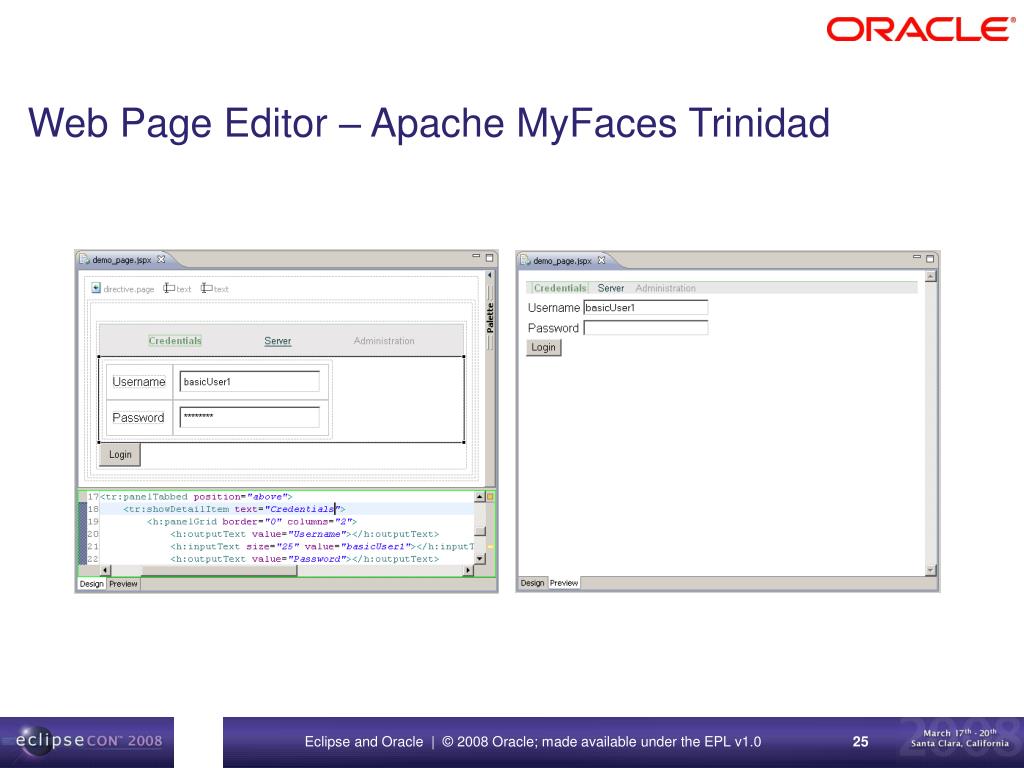
Task: Click source editor scroll right arrow
Action: pyautogui.click(x=468, y=570)
